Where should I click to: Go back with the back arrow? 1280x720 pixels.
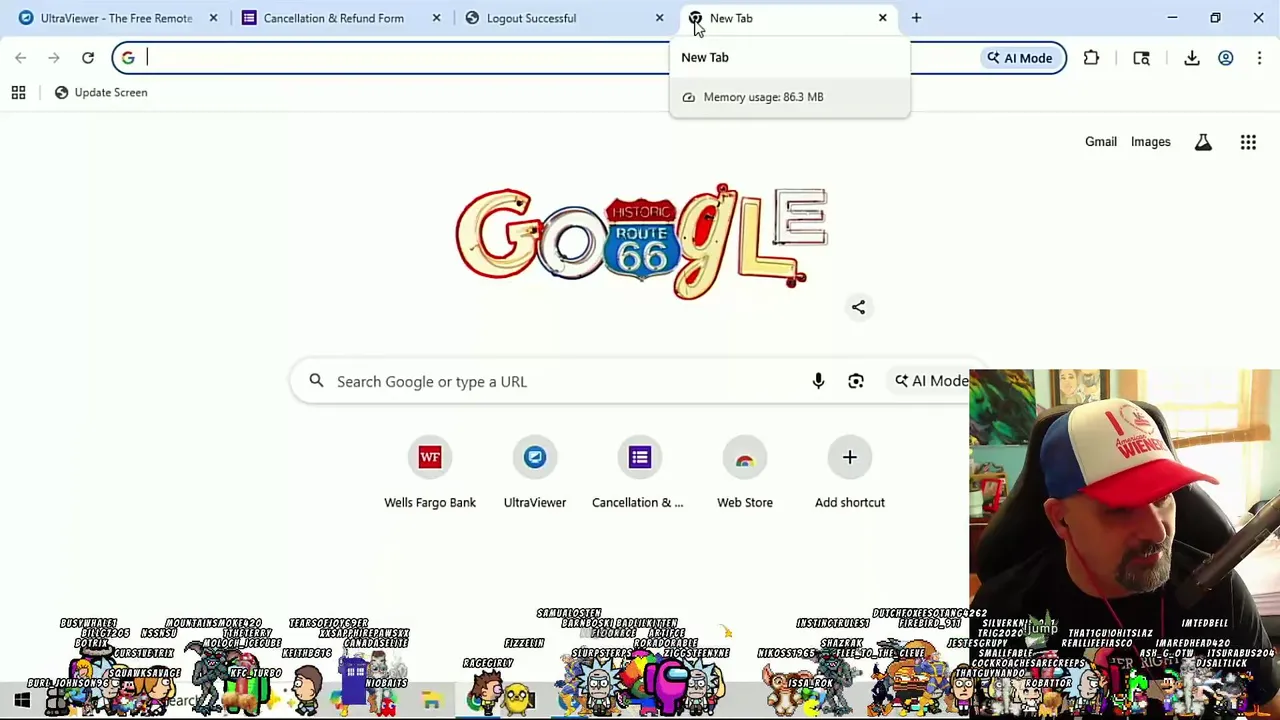[x=21, y=58]
